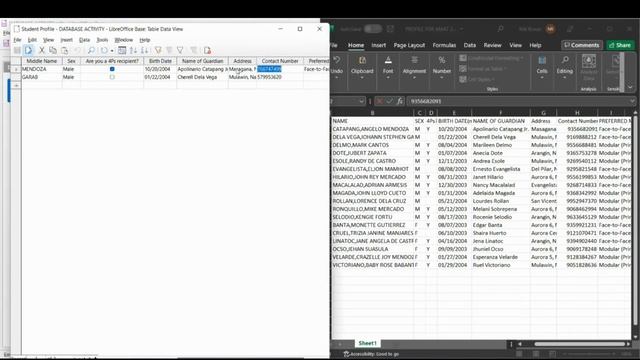
Task: Click the Insert Function fx icon in Excel
Action: (400, 101)
